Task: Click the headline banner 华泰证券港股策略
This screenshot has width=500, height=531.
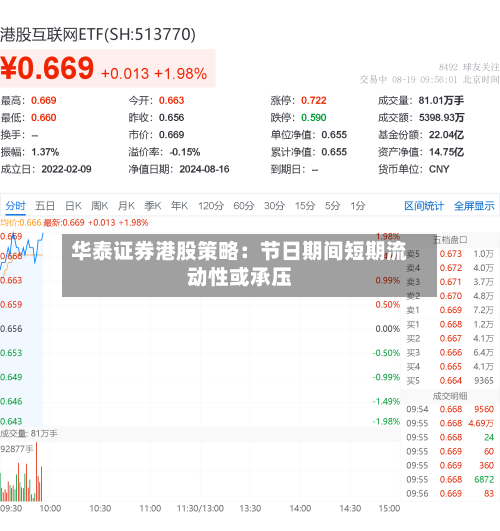Action: [249, 266]
